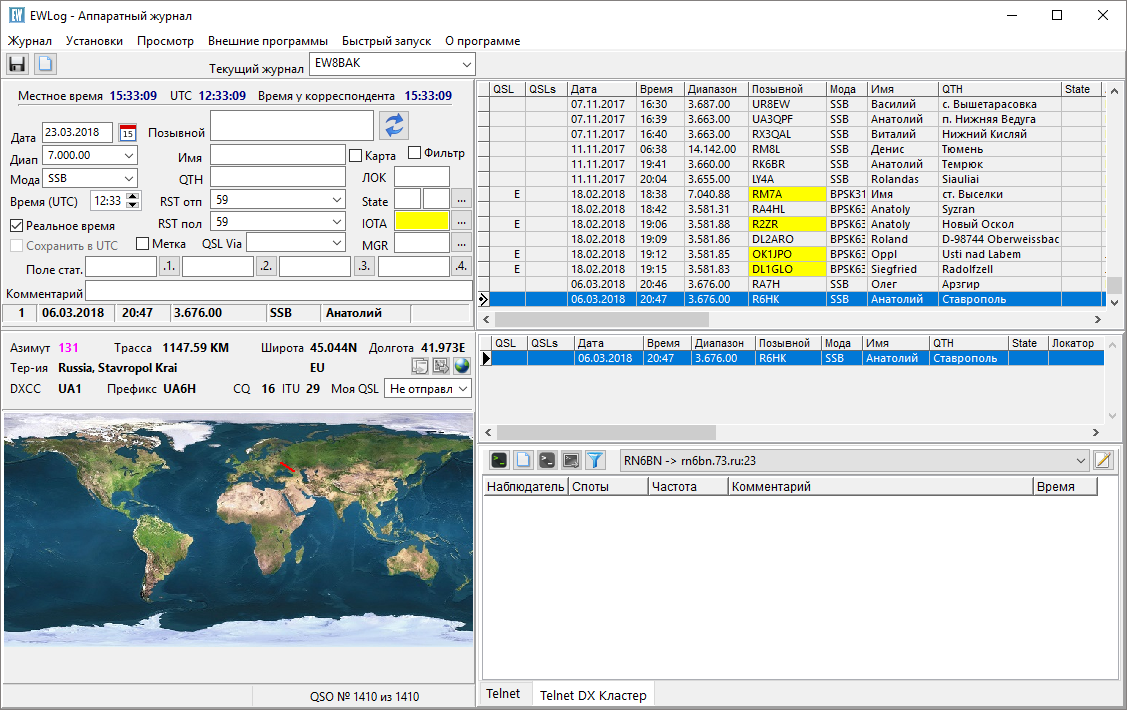Click the yellow IOTA field
This screenshot has width=1127, height=710.
click(x=421, y=221)
